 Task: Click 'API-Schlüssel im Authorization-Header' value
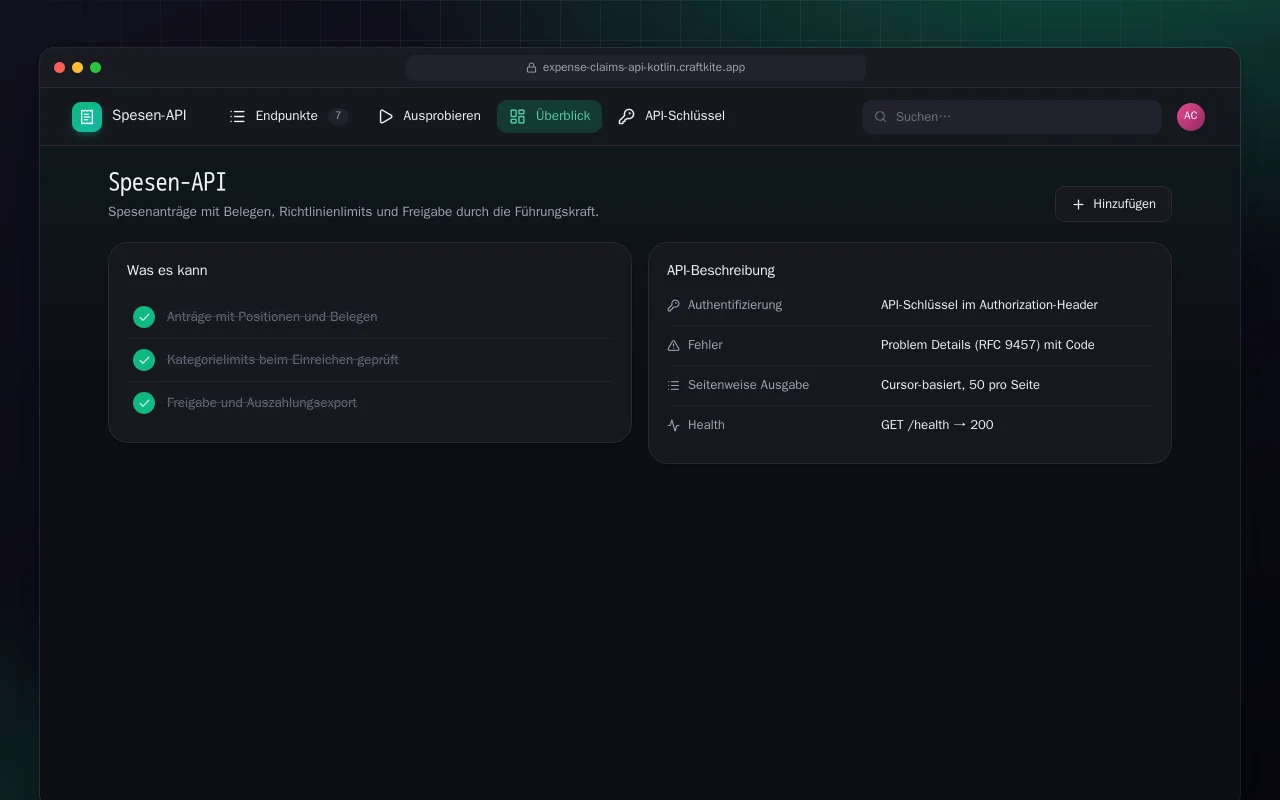click(989, 305)
